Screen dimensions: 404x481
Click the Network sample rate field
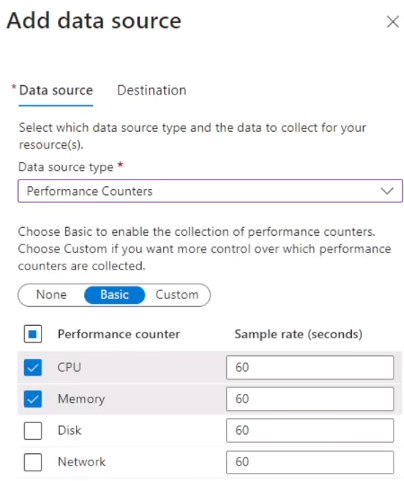click(x=310, y=462)
